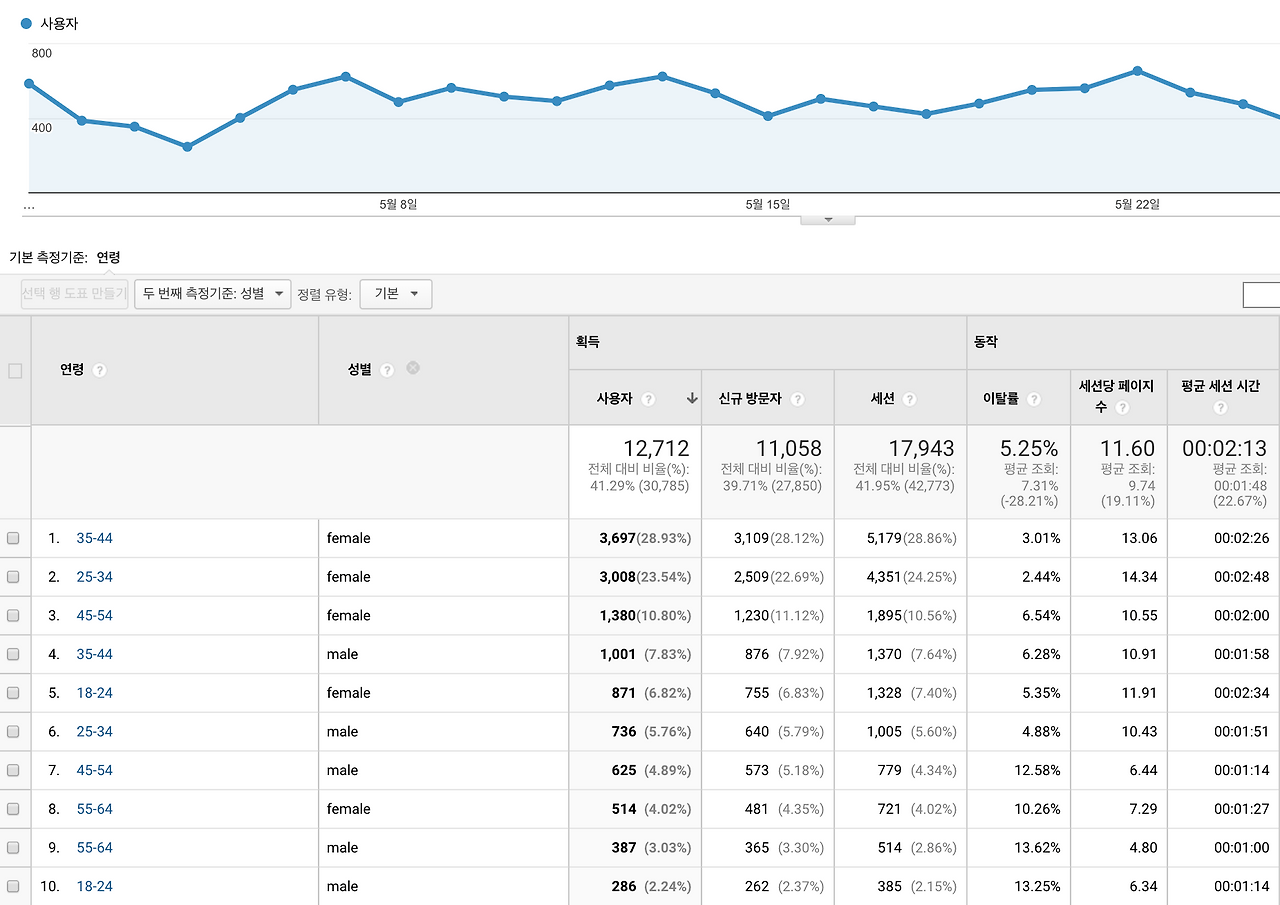
Task: Check the box for row 2, 25-34 female
Action: tap(13, 577)
